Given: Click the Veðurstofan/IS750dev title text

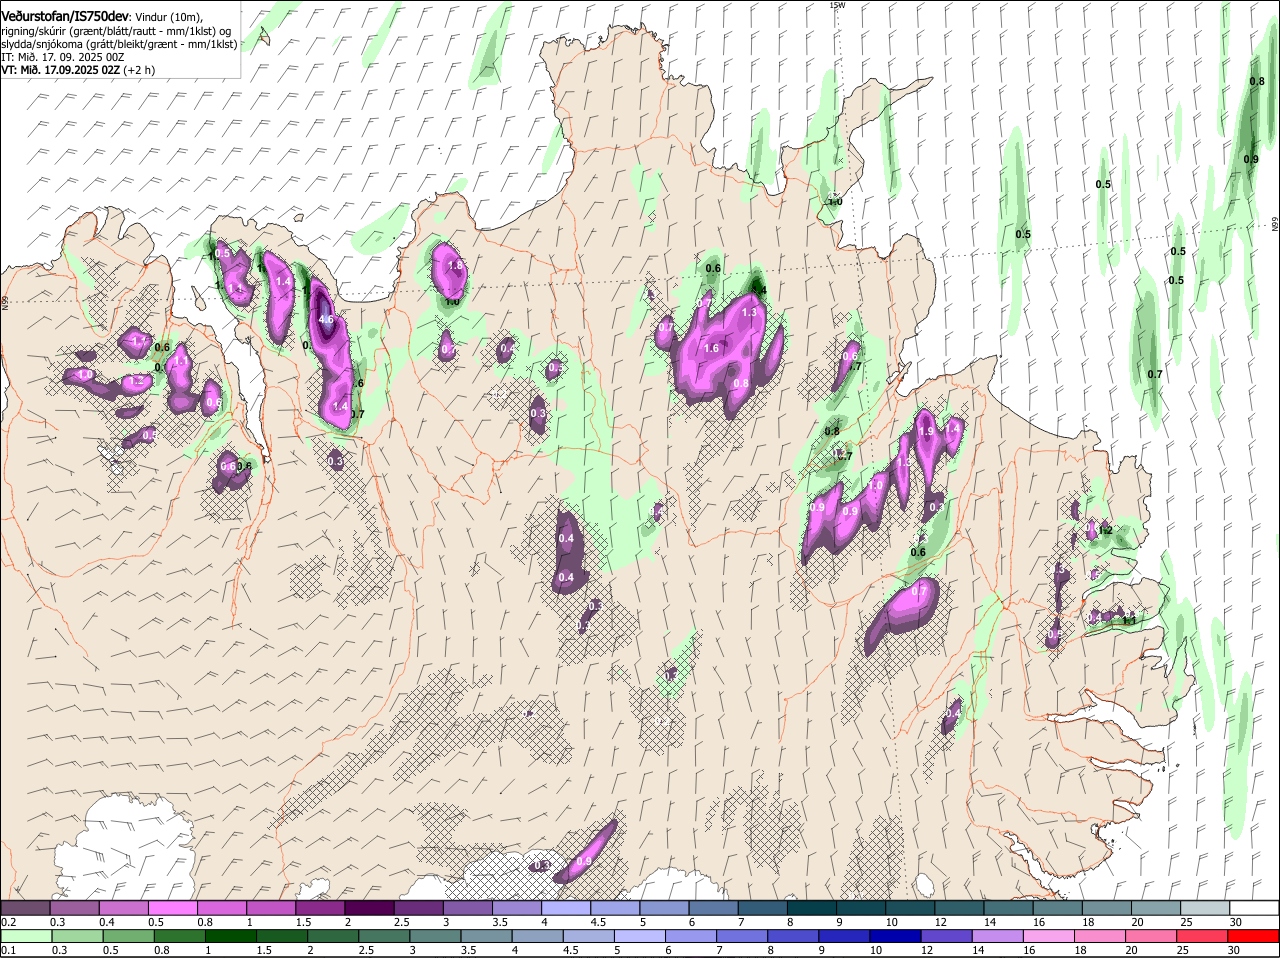Looking at the screenshot, I should coord(65,16).
